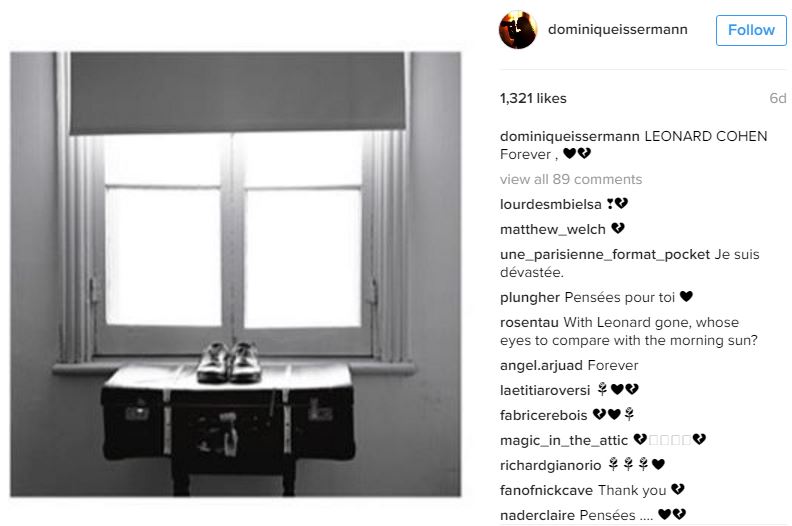Visit fanofnickcave's profile
This screenshot has width=792, height=526.
pyautogui.click(x=547, y=490)
